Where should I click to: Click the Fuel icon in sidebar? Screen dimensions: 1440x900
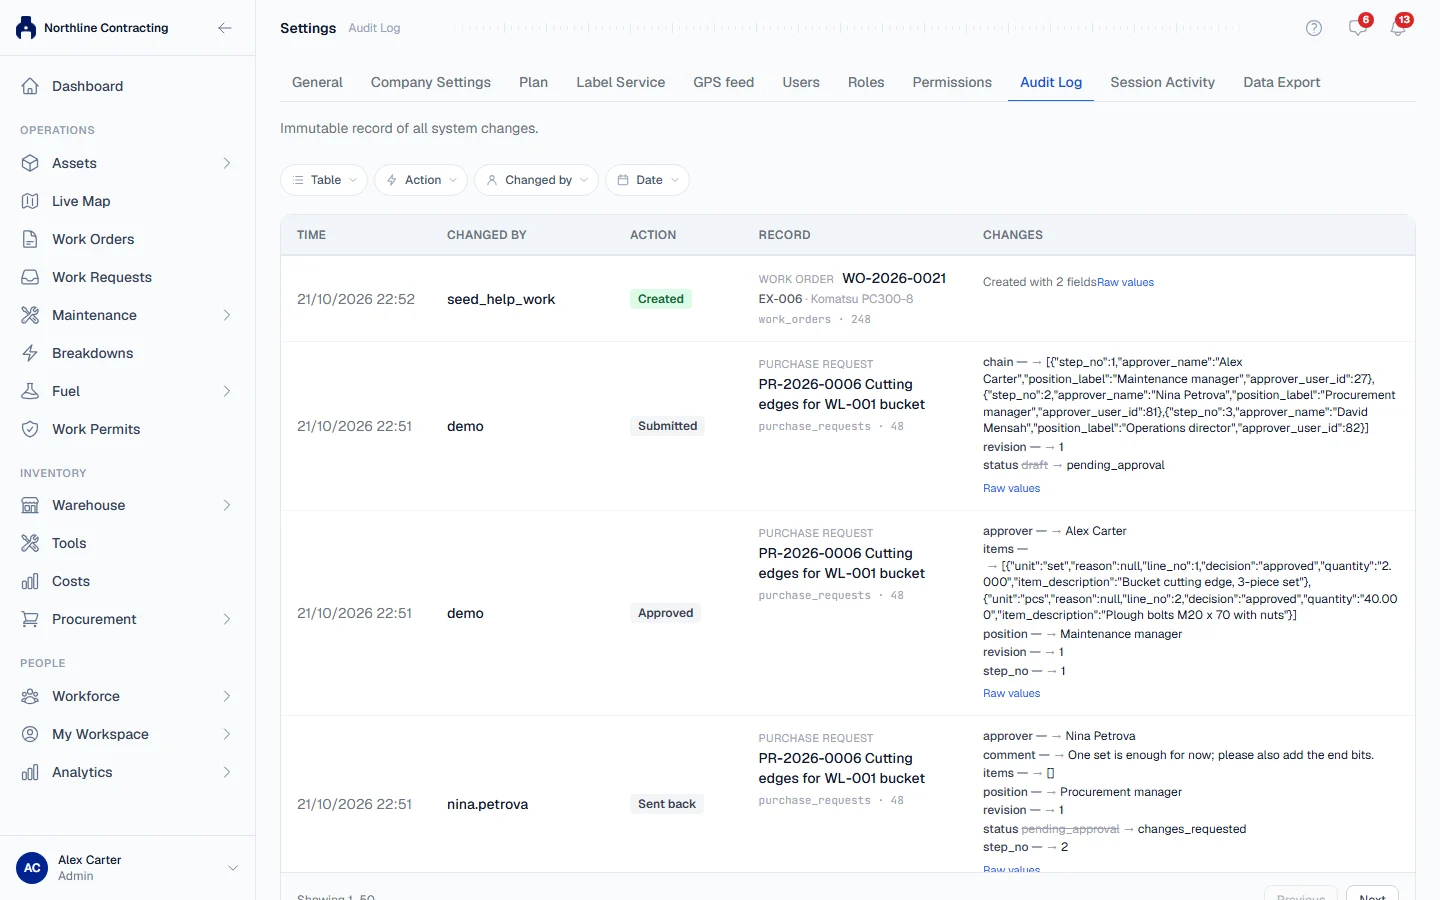30,391
